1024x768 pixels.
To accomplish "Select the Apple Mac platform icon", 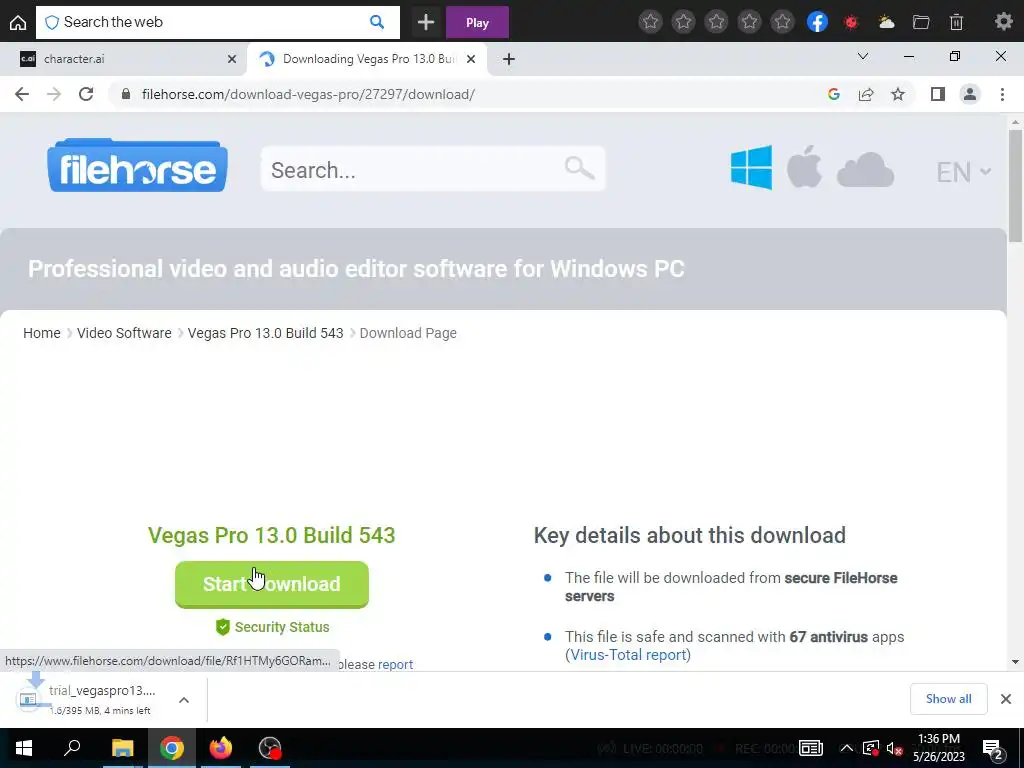I will (x=804, y=167).
